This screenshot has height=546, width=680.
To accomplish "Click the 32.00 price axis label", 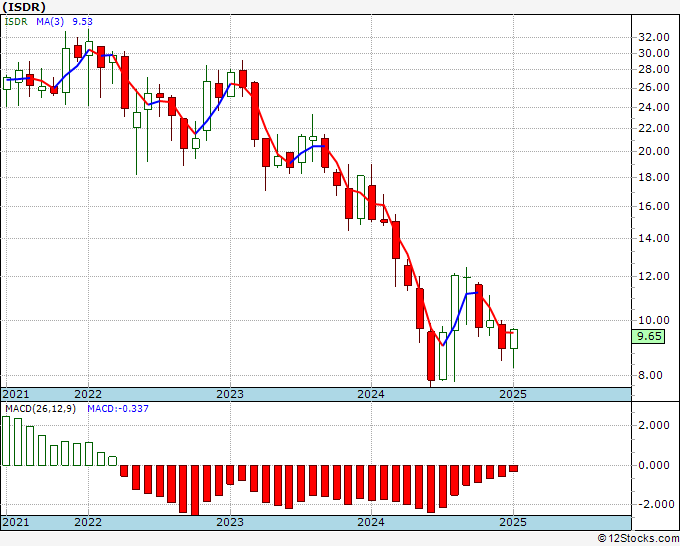I will [x=654, y=37].
